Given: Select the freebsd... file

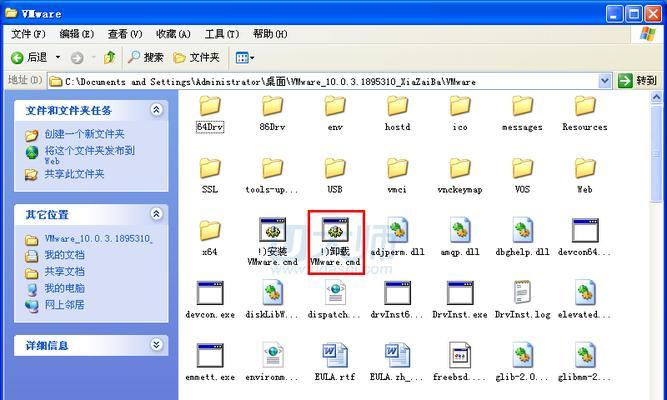Looking at the screenshot, I should click(x=460, y=363).
